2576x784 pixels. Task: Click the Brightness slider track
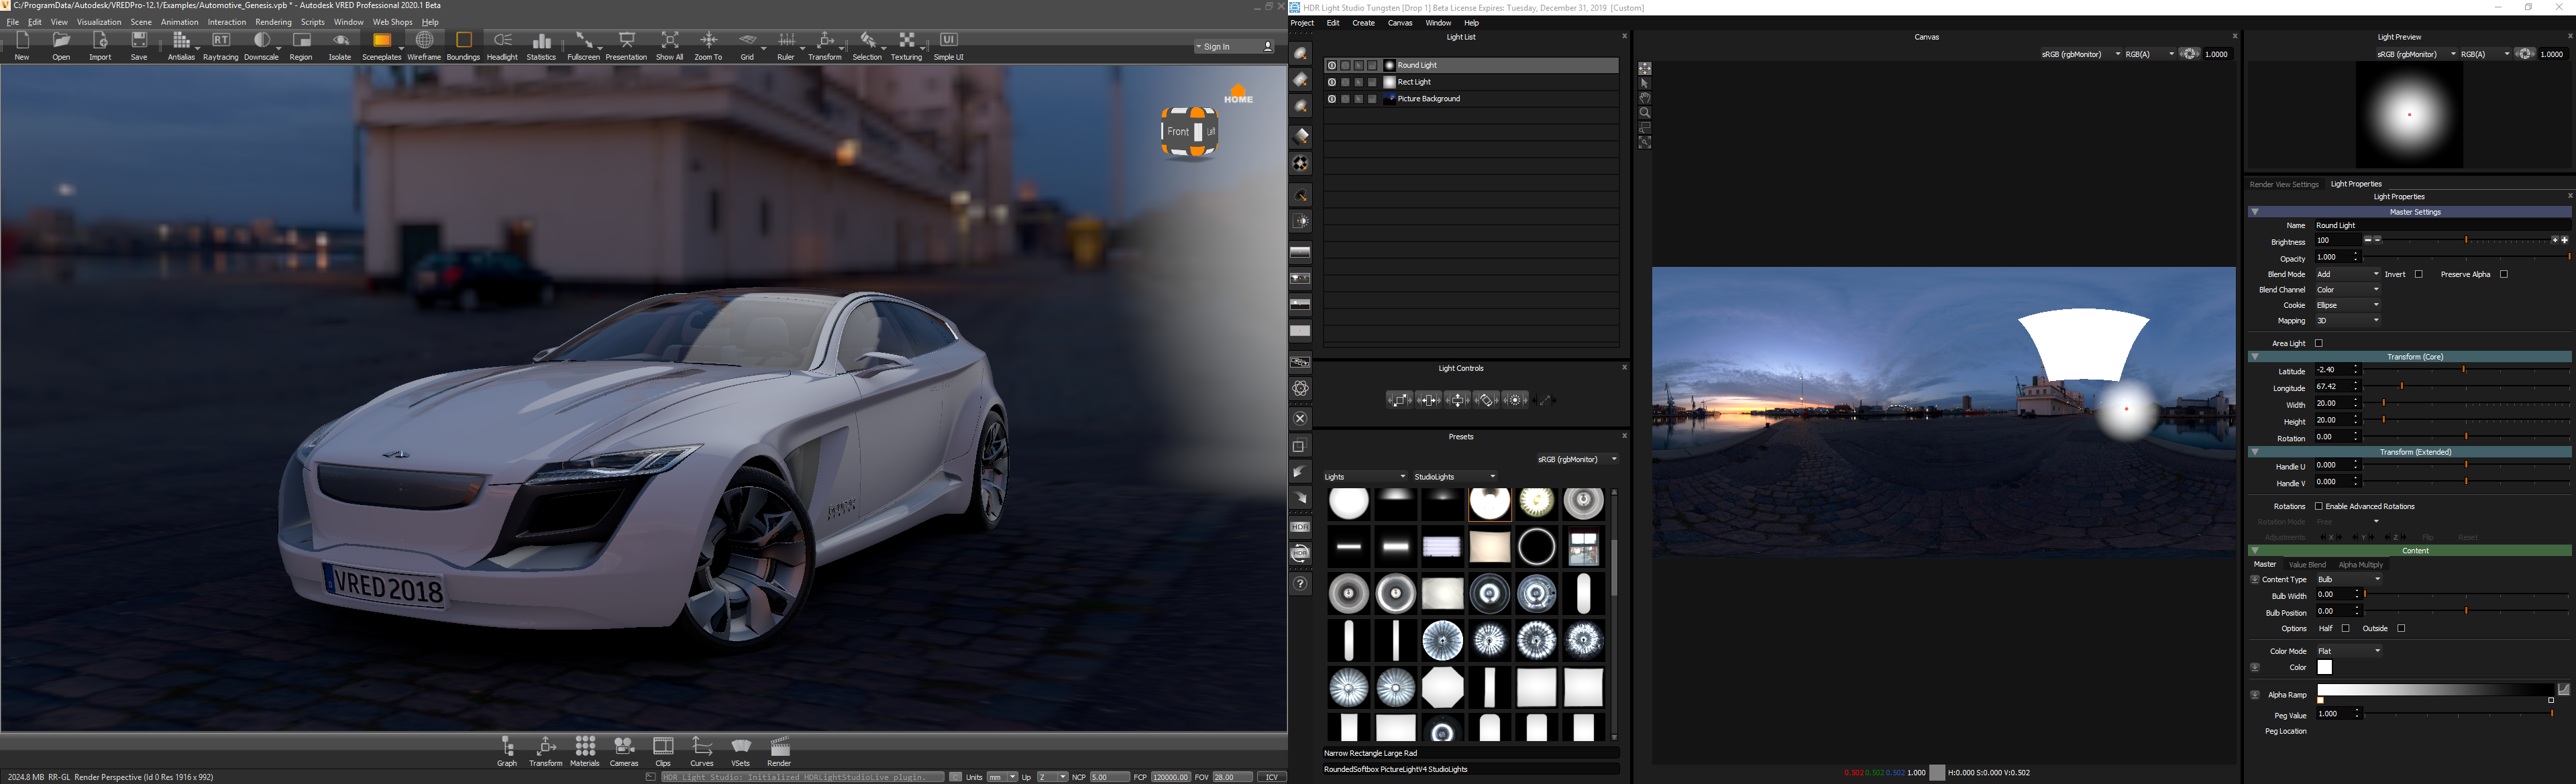click(2465, 240)
